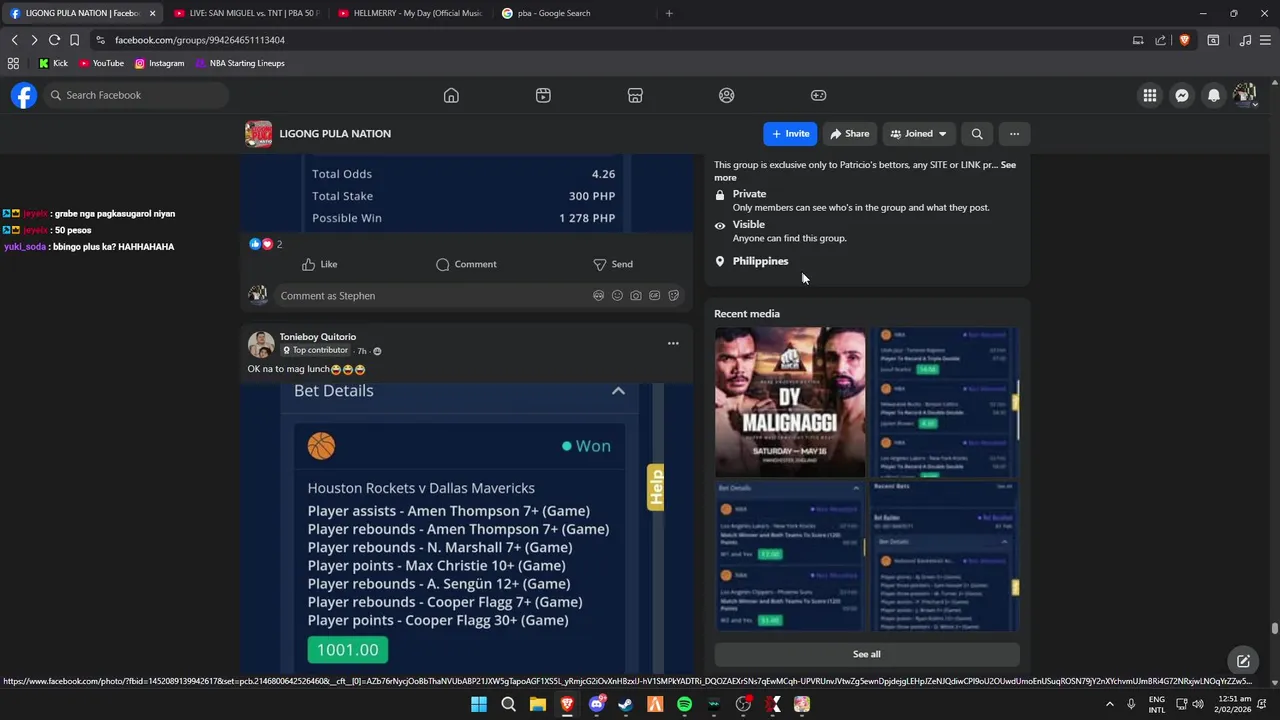Insert an emoji in the comment box
The height and width of the screenshot is (720, 1280).
617,296
